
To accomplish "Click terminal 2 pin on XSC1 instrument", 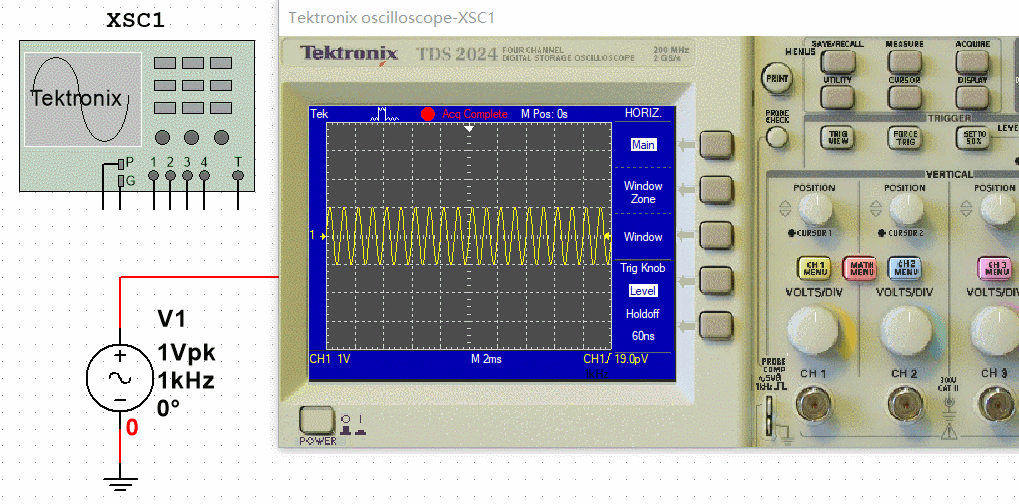I will pyautogui.click(x=170, y=175).
